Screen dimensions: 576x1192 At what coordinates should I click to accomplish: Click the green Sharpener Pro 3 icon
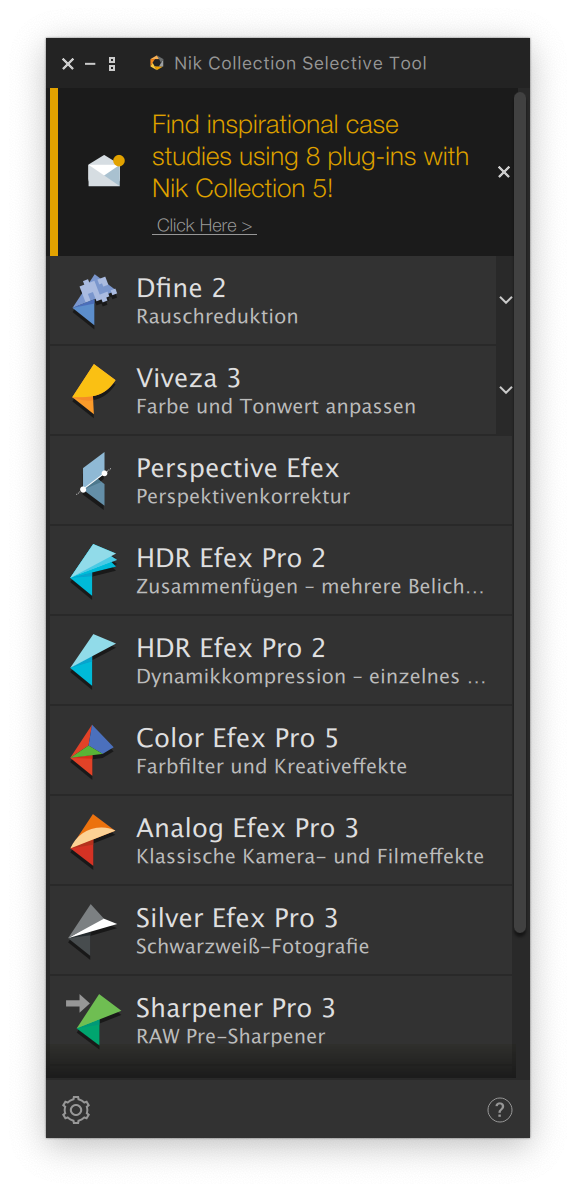tap(94, 1020)
